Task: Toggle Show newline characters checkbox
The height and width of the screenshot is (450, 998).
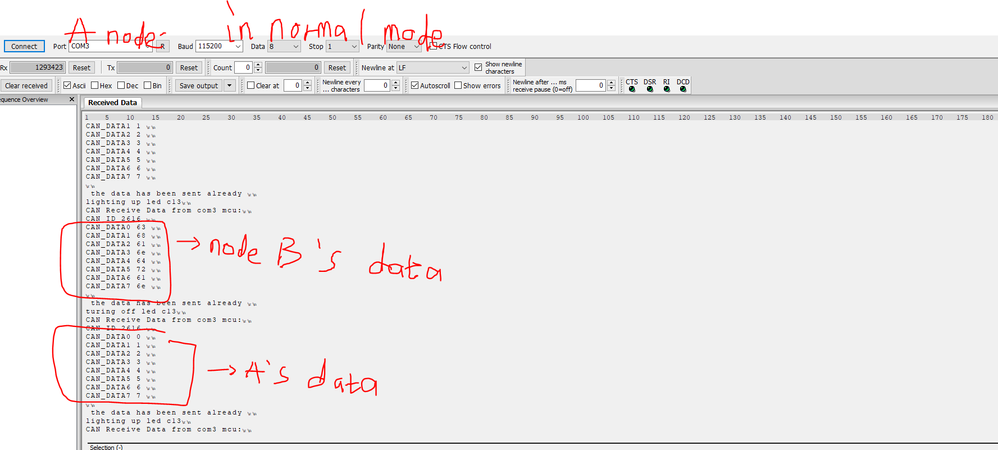Action: 478,67
